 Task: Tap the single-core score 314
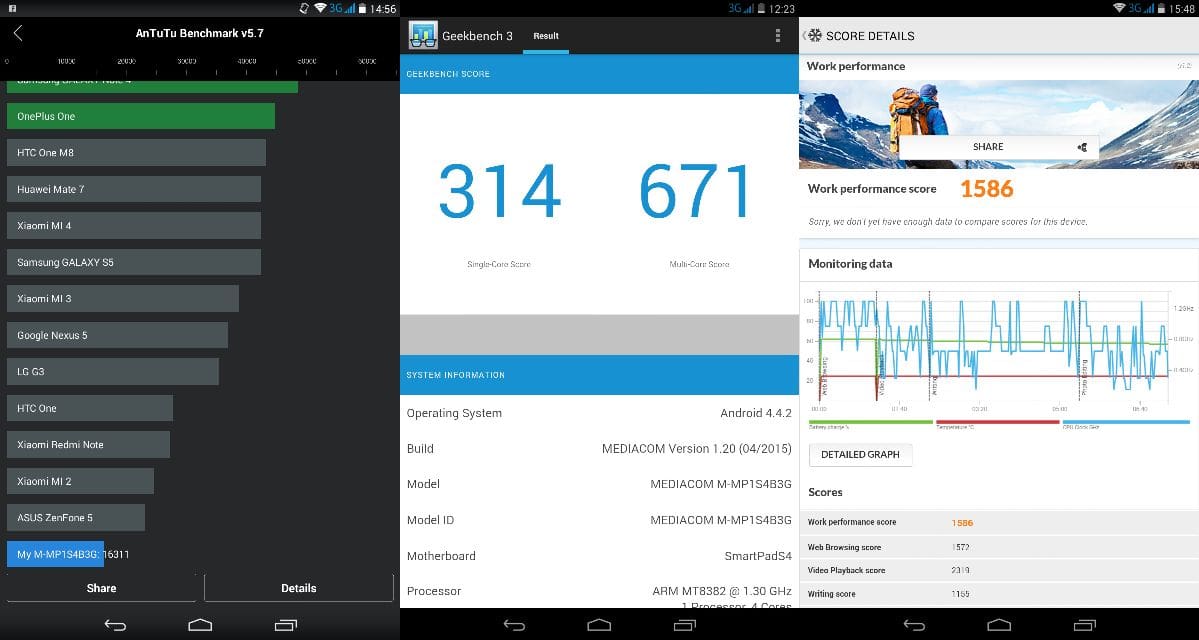click(x=499, y=191)
